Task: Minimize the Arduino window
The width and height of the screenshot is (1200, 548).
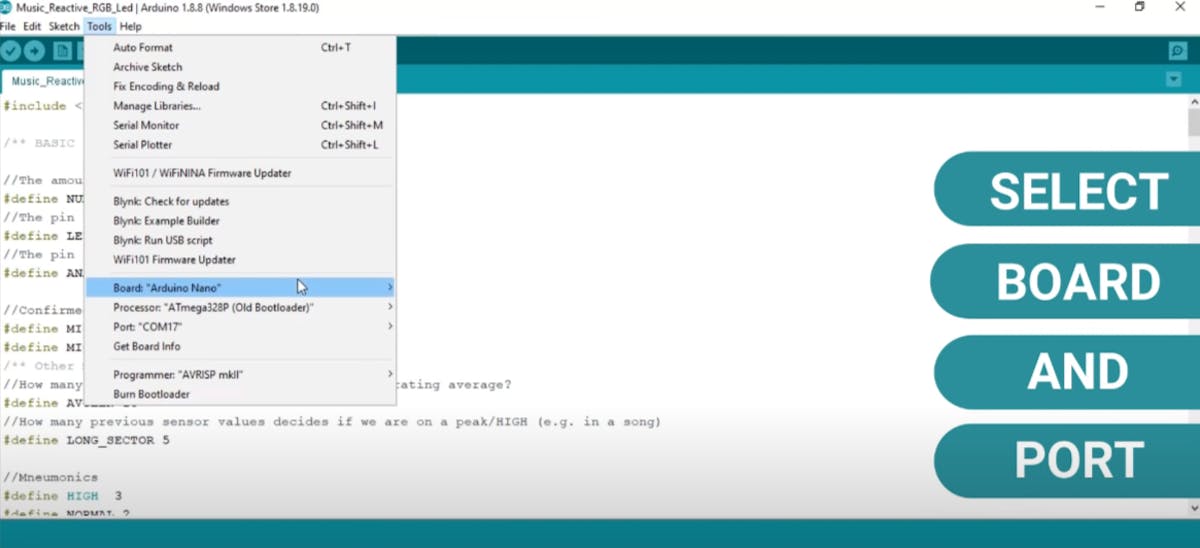Action: tap(1100, 7)
